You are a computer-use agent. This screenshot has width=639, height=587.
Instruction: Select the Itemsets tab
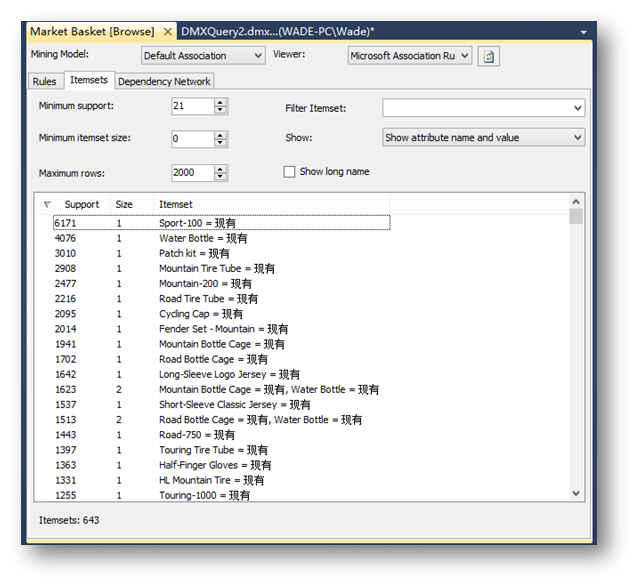[89, 80]
